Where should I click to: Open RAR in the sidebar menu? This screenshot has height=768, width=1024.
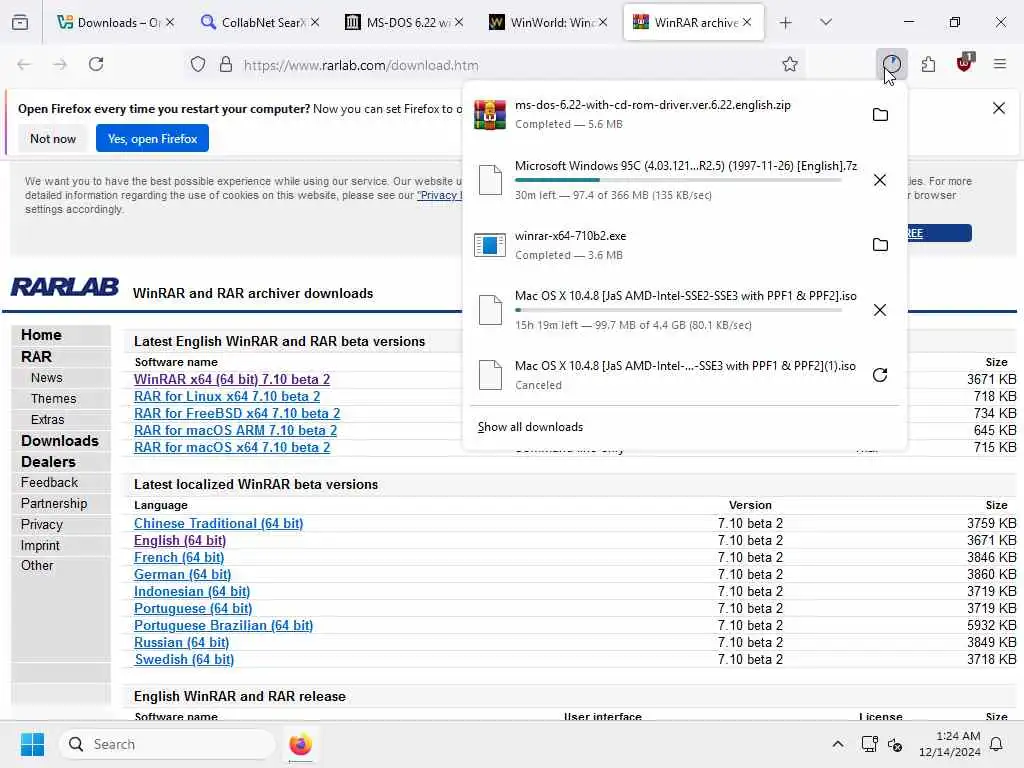coord(36,357)
